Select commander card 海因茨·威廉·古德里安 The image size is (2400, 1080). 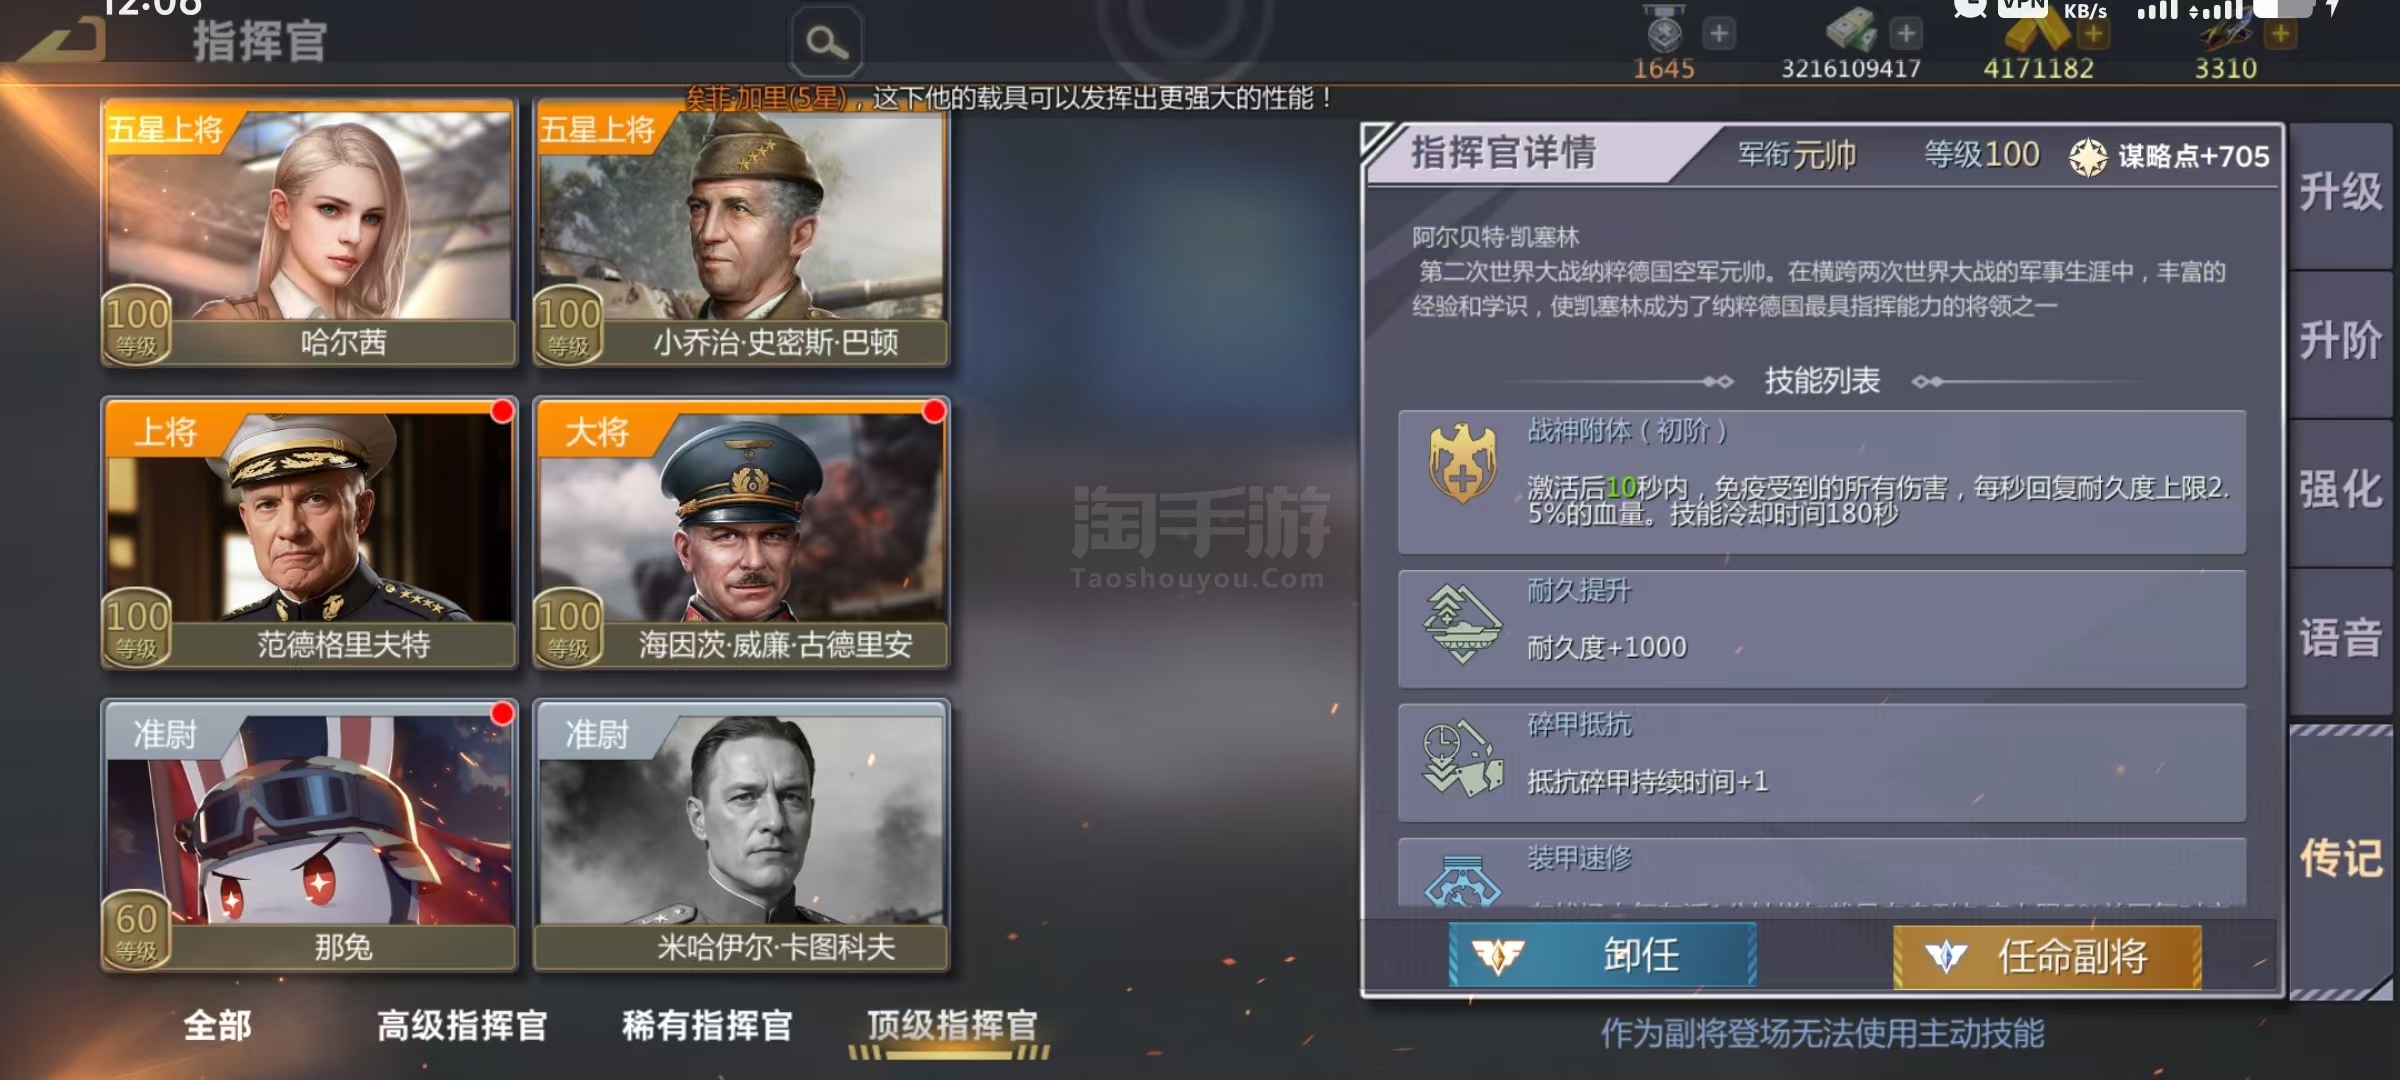741,533
